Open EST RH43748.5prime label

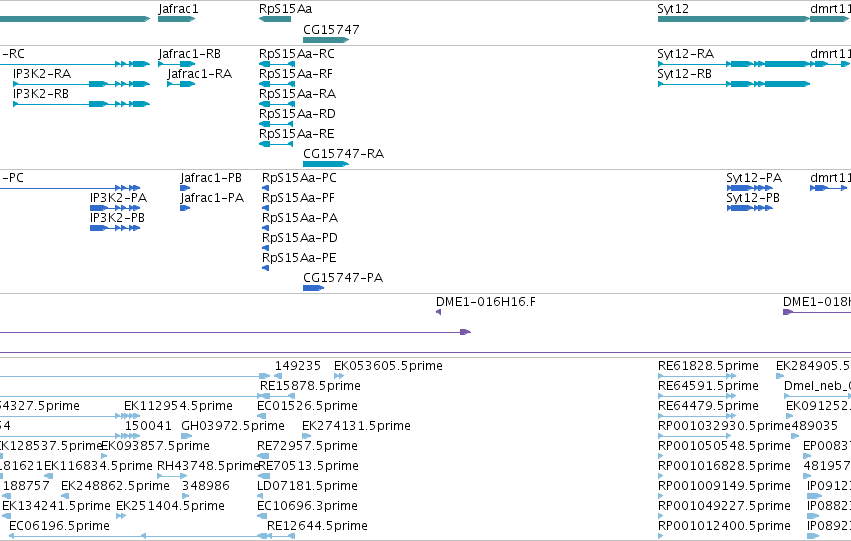tap(208, 467)
